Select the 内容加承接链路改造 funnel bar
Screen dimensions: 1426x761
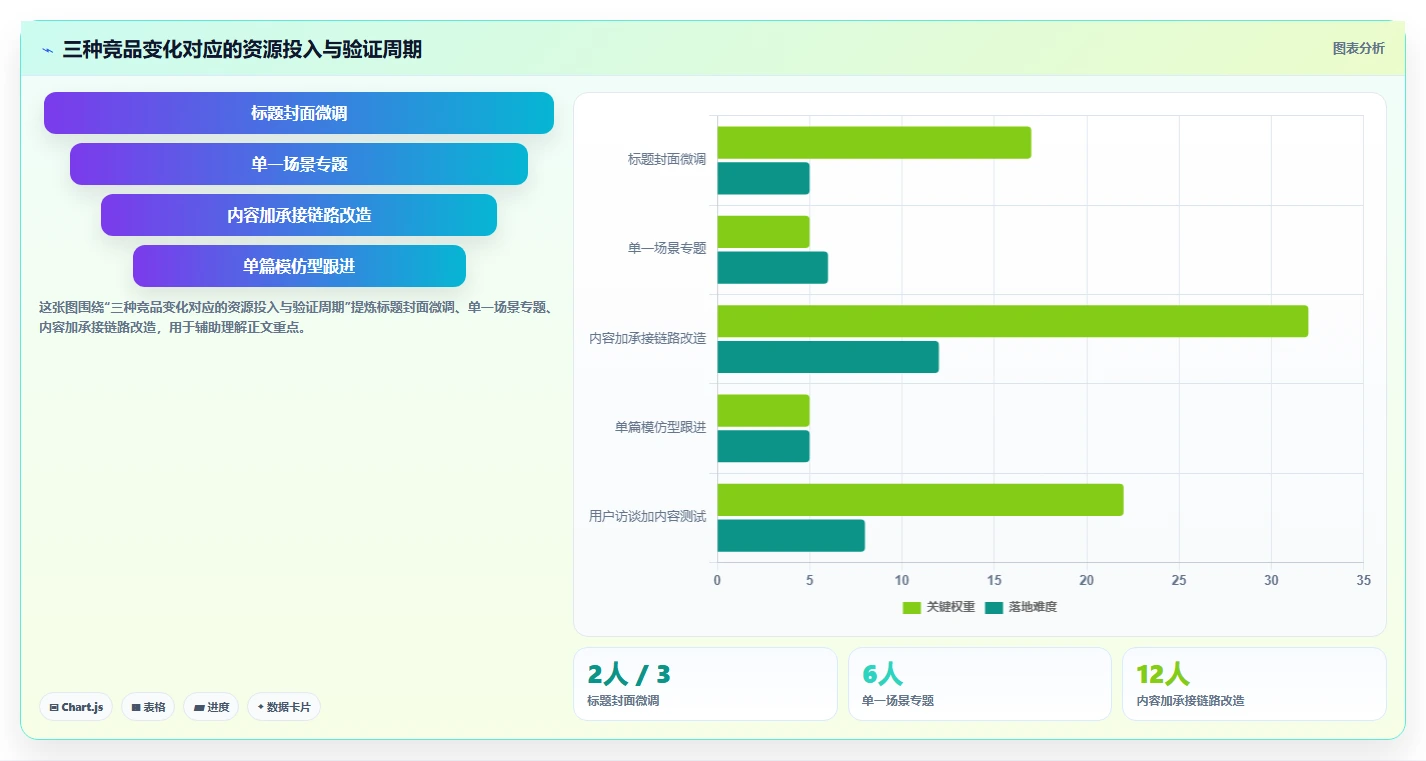click(x=299, y=215)
